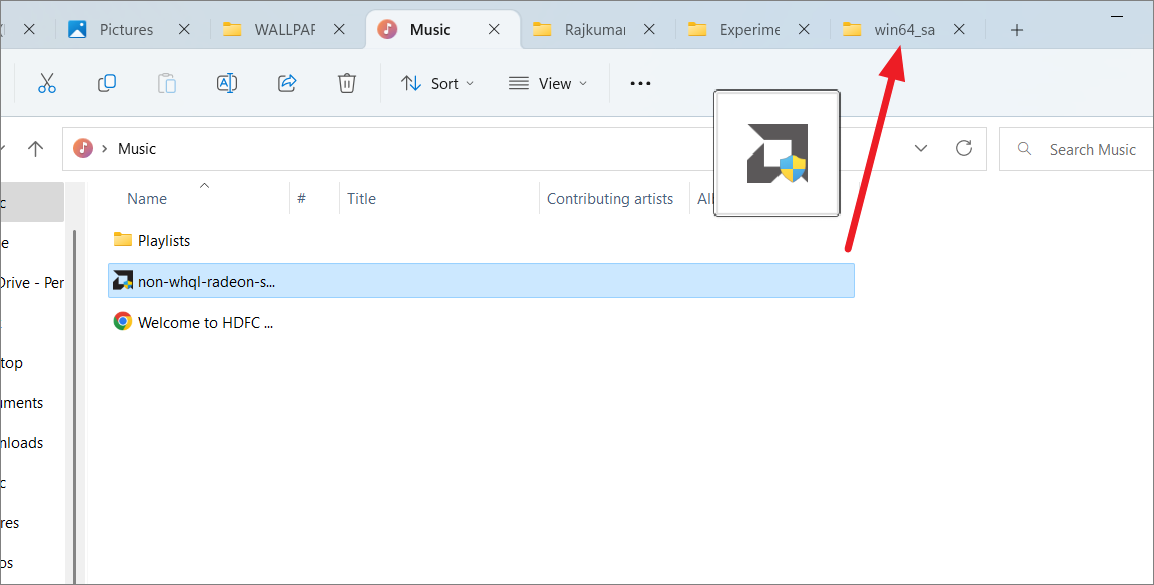Open the See more three-dots menu
1154x585 pixels.
[640, 83]
